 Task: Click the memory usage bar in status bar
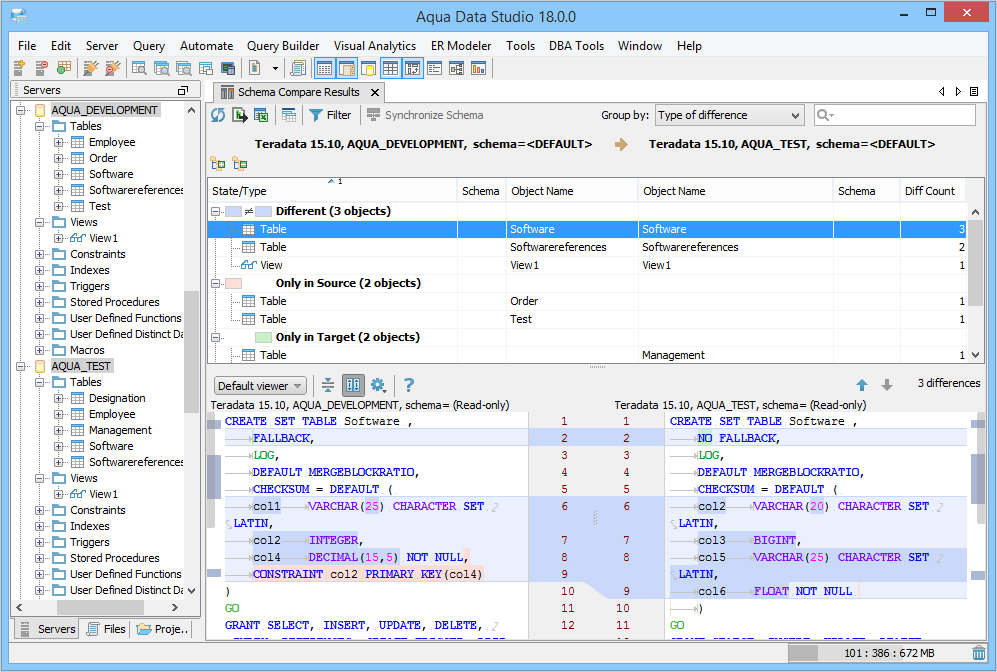tap(878, 653)
